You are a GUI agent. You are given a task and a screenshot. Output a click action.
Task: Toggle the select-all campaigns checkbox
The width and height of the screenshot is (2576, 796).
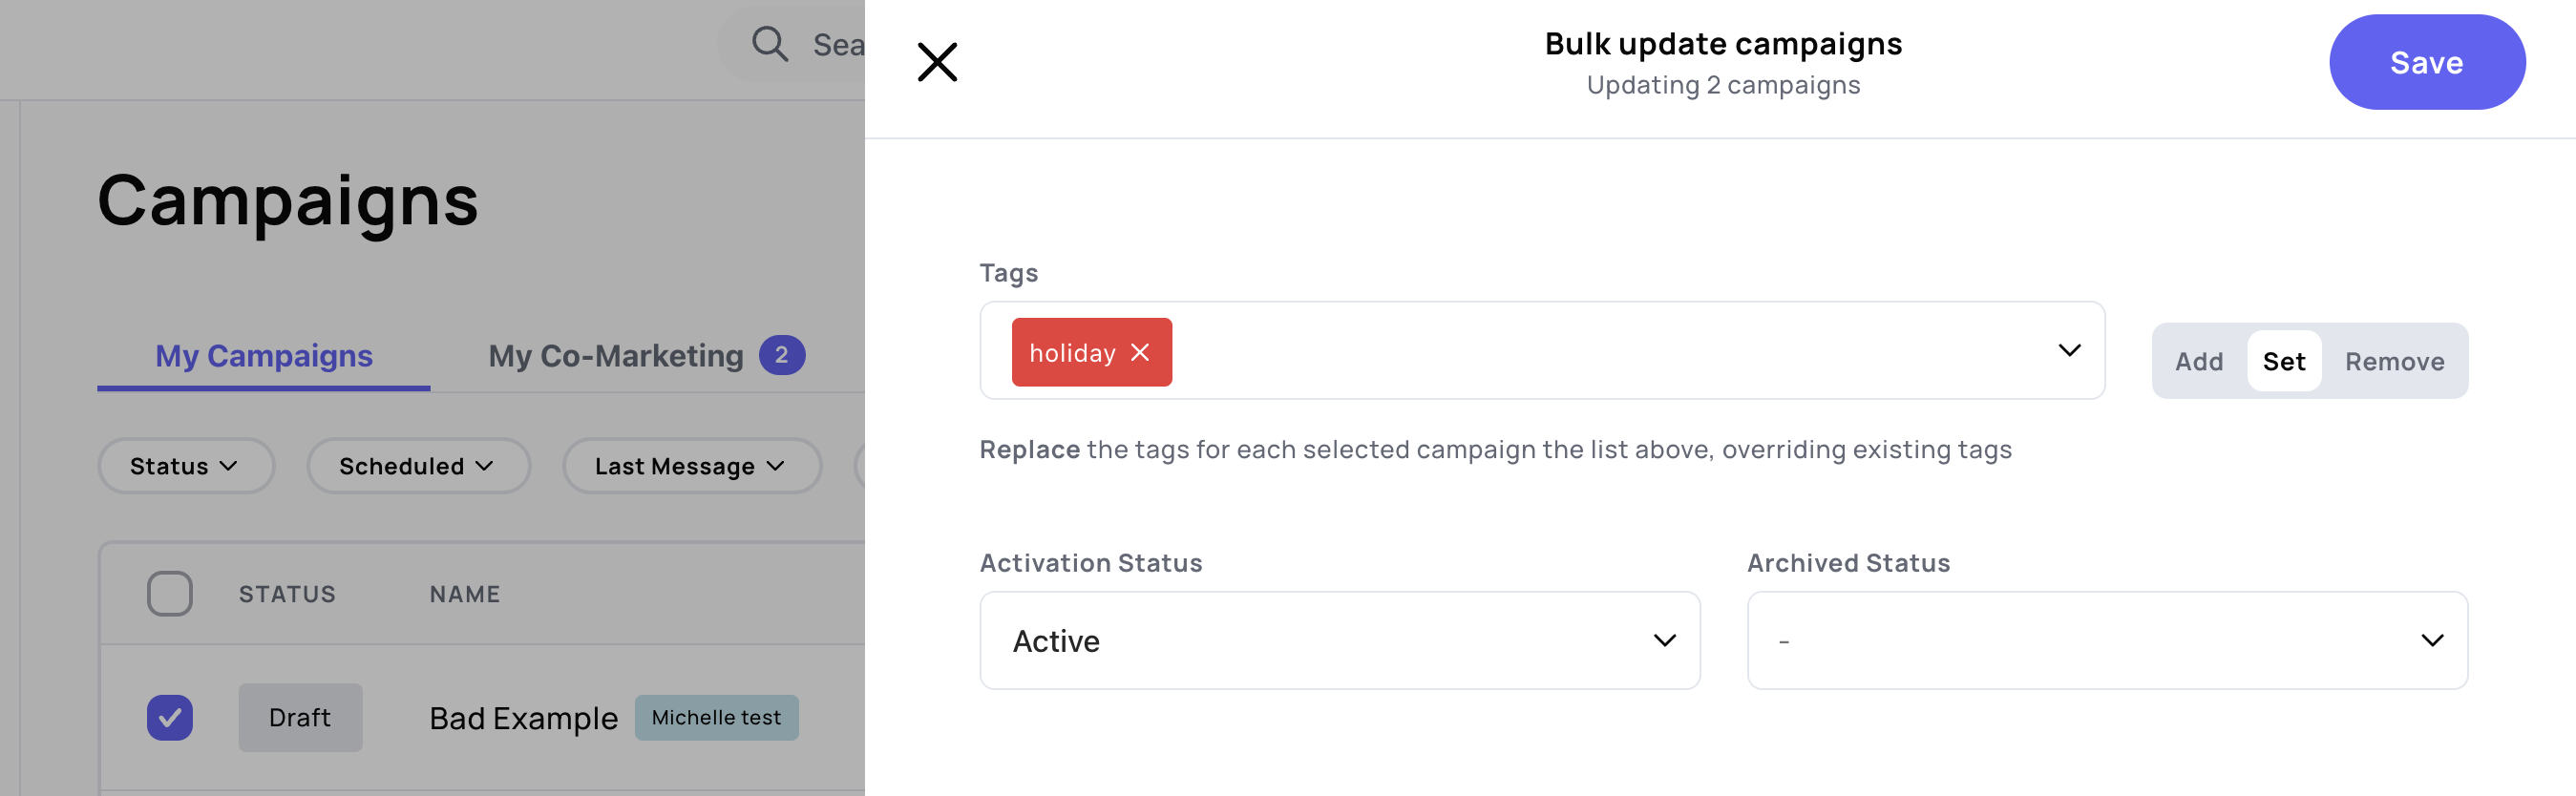pyautogui.click(x=170, y=594)
